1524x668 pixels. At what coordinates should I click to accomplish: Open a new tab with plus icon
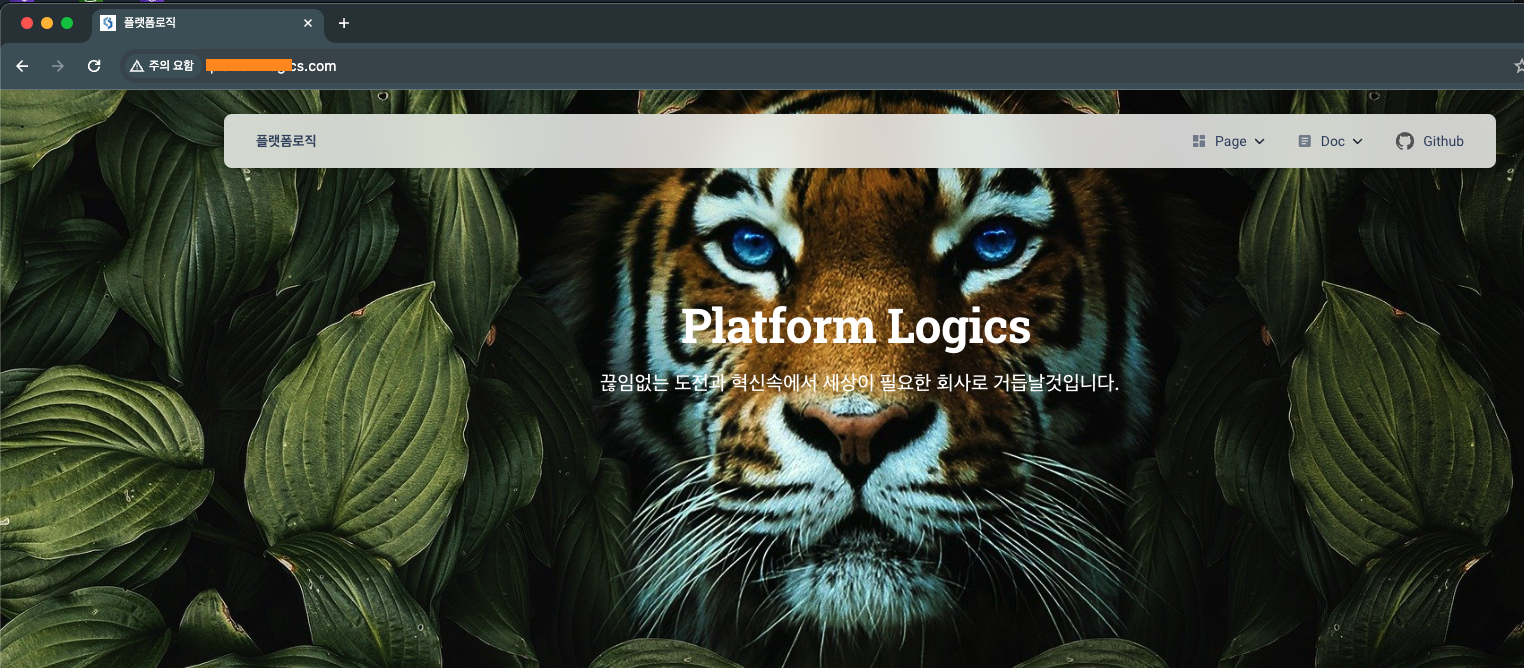pyautogui.click(x=344, y=23)
